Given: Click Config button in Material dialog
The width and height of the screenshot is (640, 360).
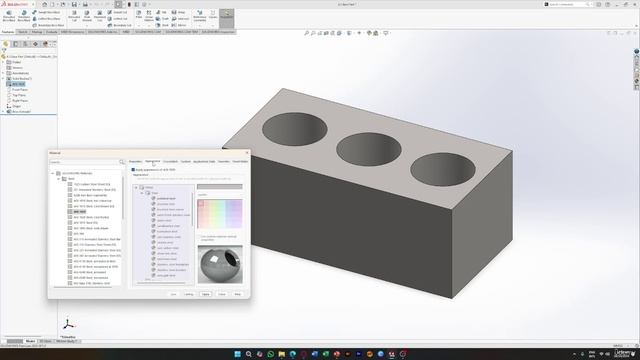Looking at the screenshot, I should [189, 294].
